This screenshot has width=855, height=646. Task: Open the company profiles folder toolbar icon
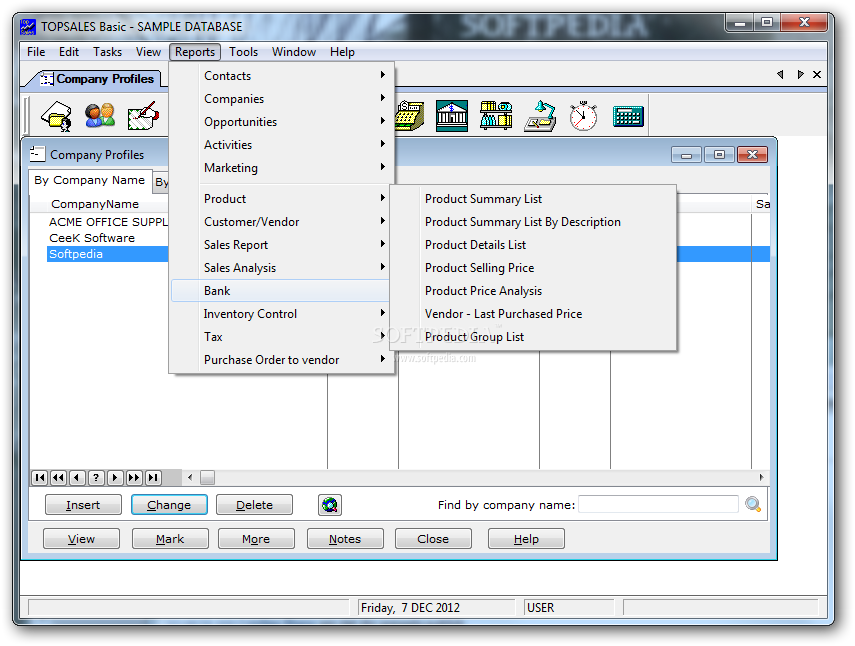pyautogui.click(x=56, y=116)
